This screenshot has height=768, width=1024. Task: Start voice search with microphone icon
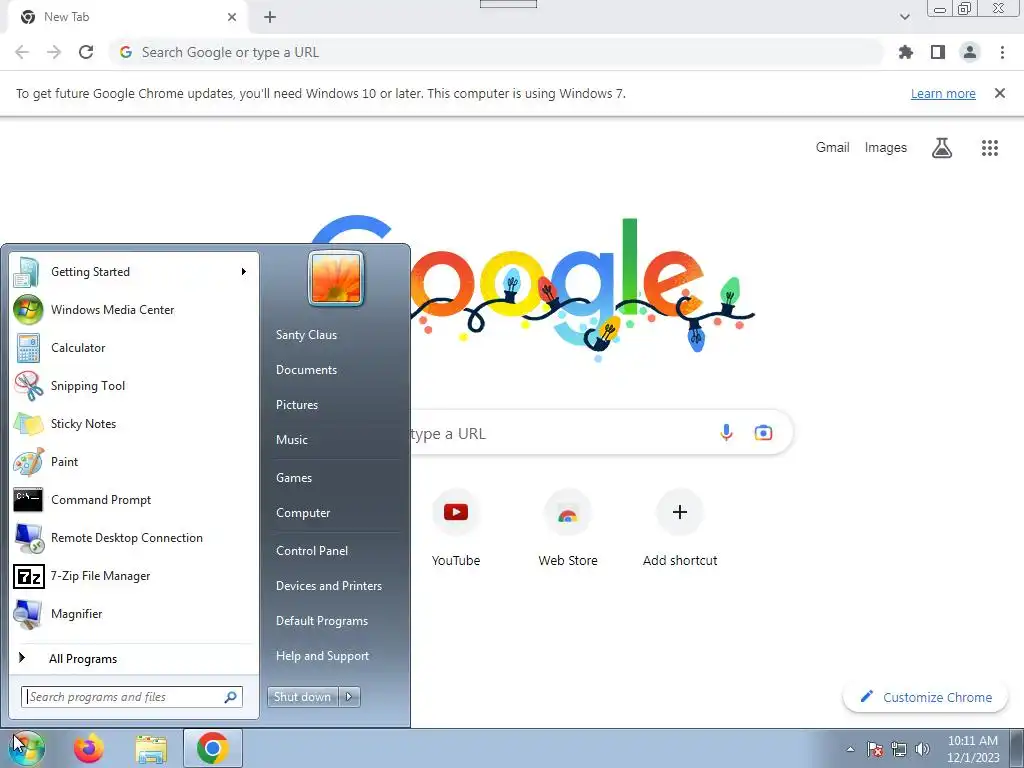pos(726,432)
